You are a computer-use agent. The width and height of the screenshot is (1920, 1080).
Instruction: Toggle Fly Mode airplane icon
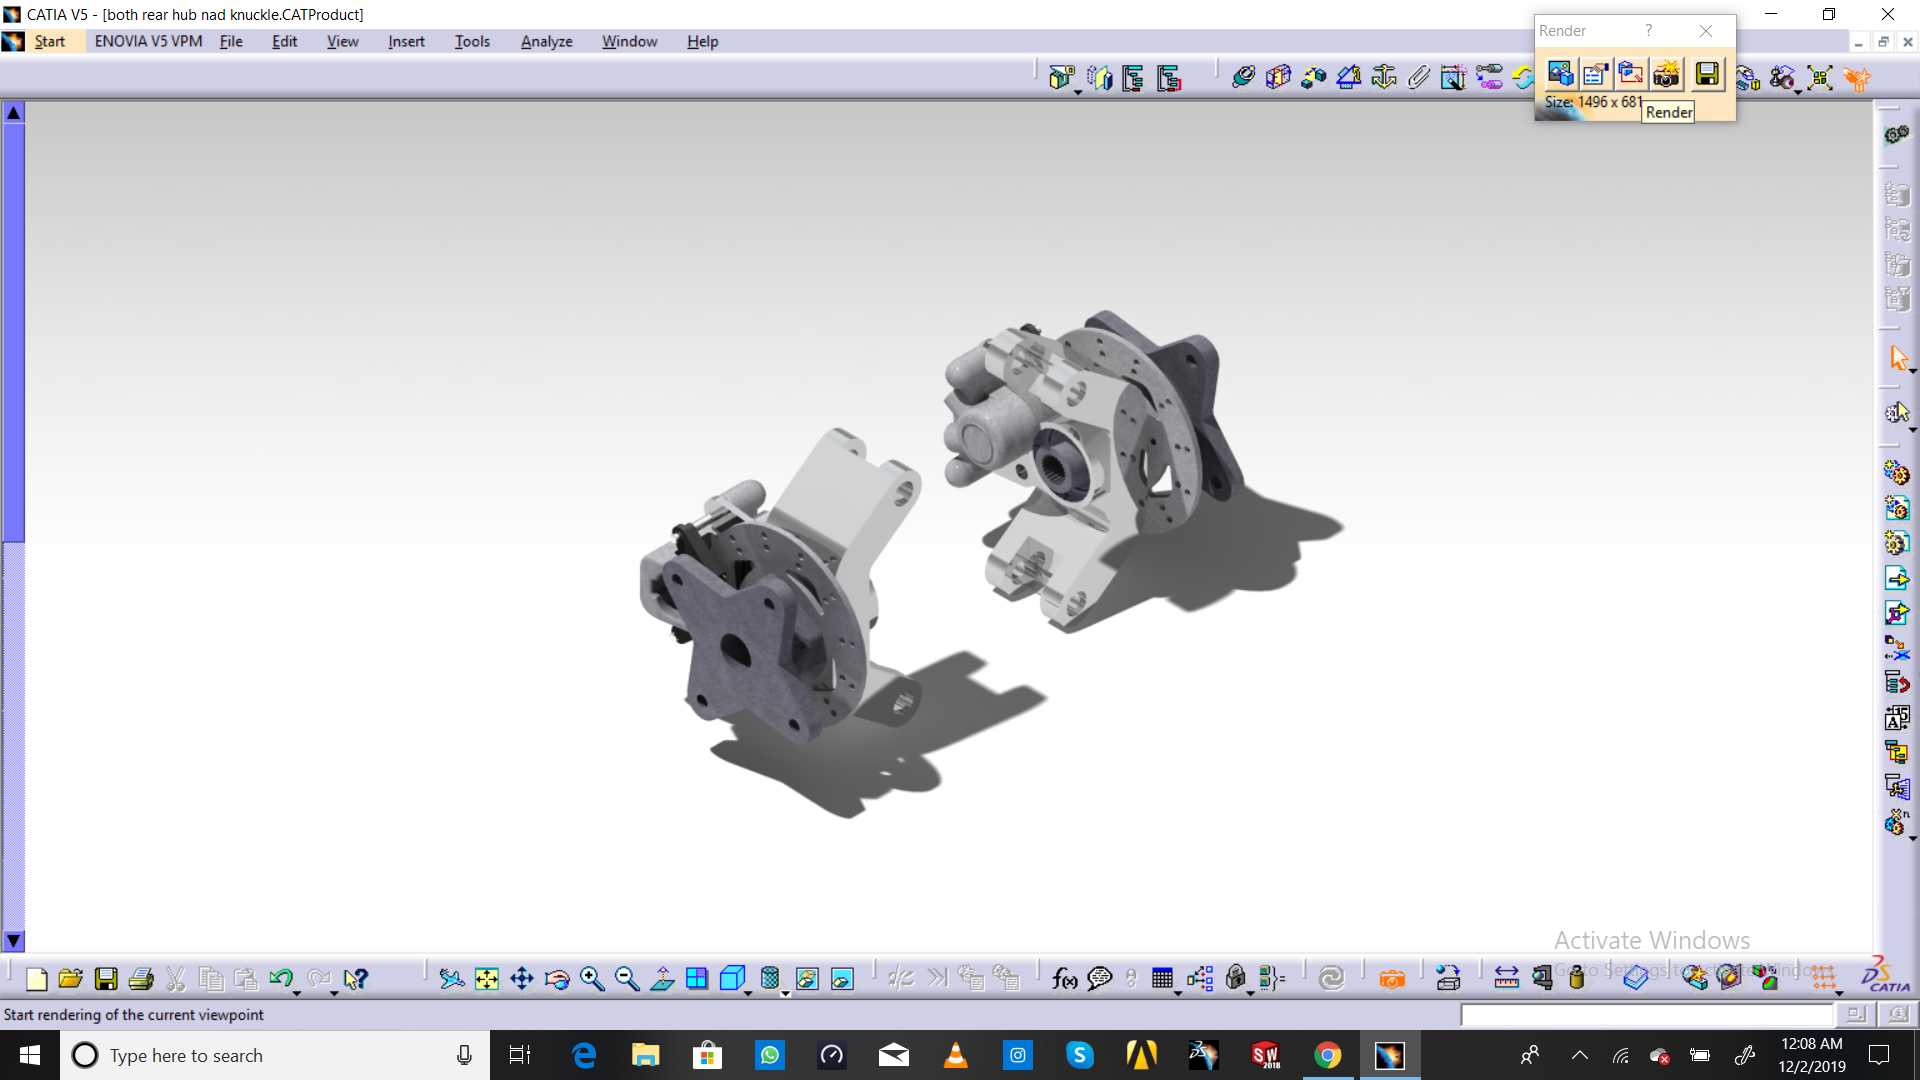coord(451,978)
